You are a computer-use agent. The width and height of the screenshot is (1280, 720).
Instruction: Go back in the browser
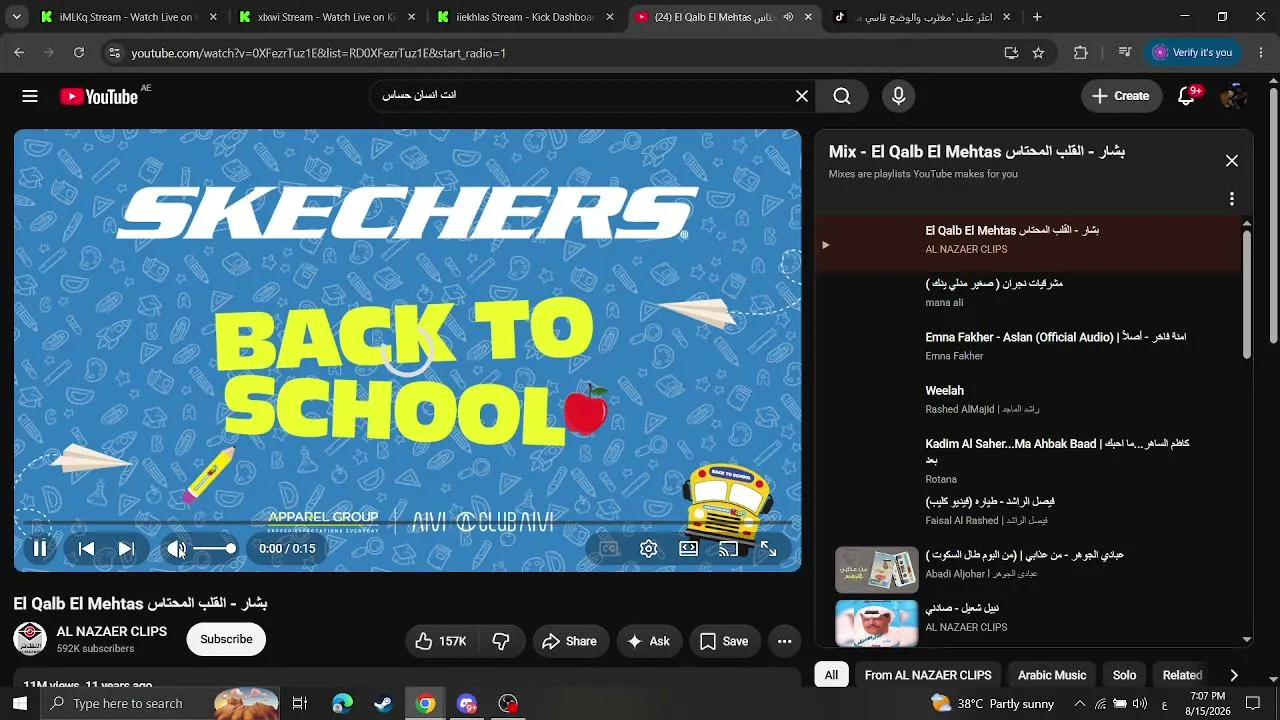point(19,53)
